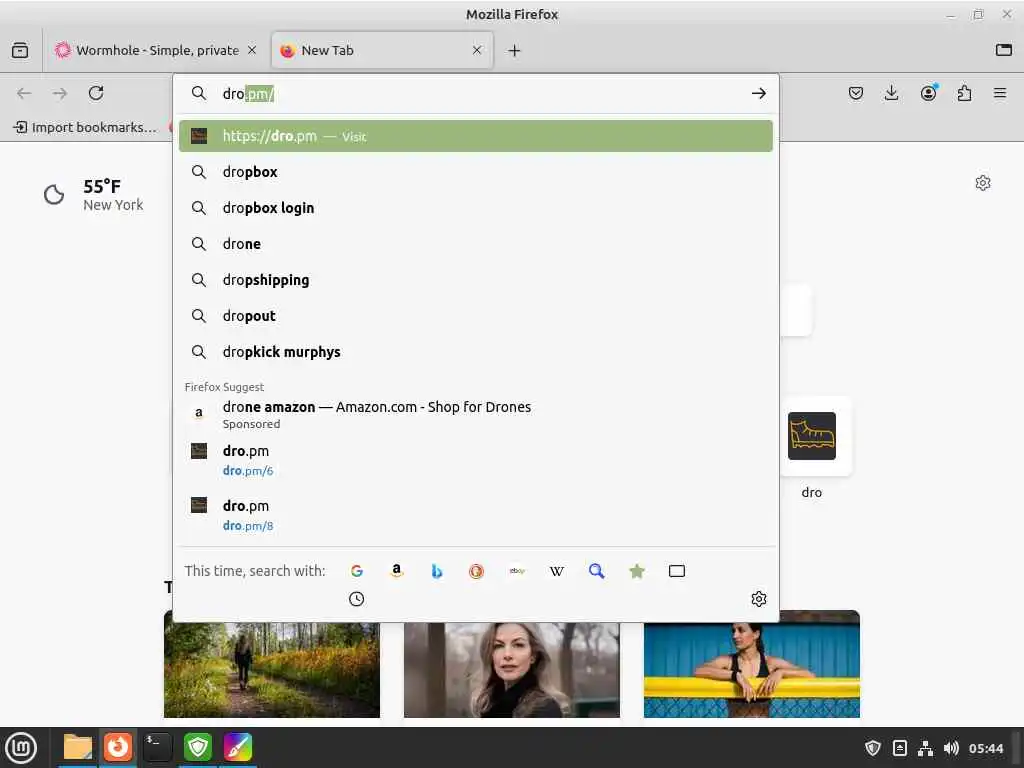
Task: Open the Firefox account icon
Action: click(928, 93)
